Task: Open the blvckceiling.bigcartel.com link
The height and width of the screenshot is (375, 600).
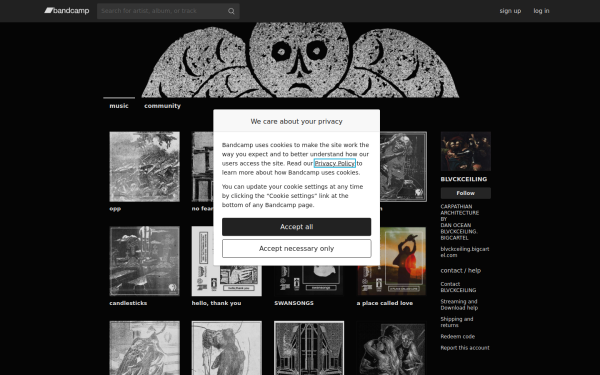Action: pyautogui.click(x=465, y=252)
